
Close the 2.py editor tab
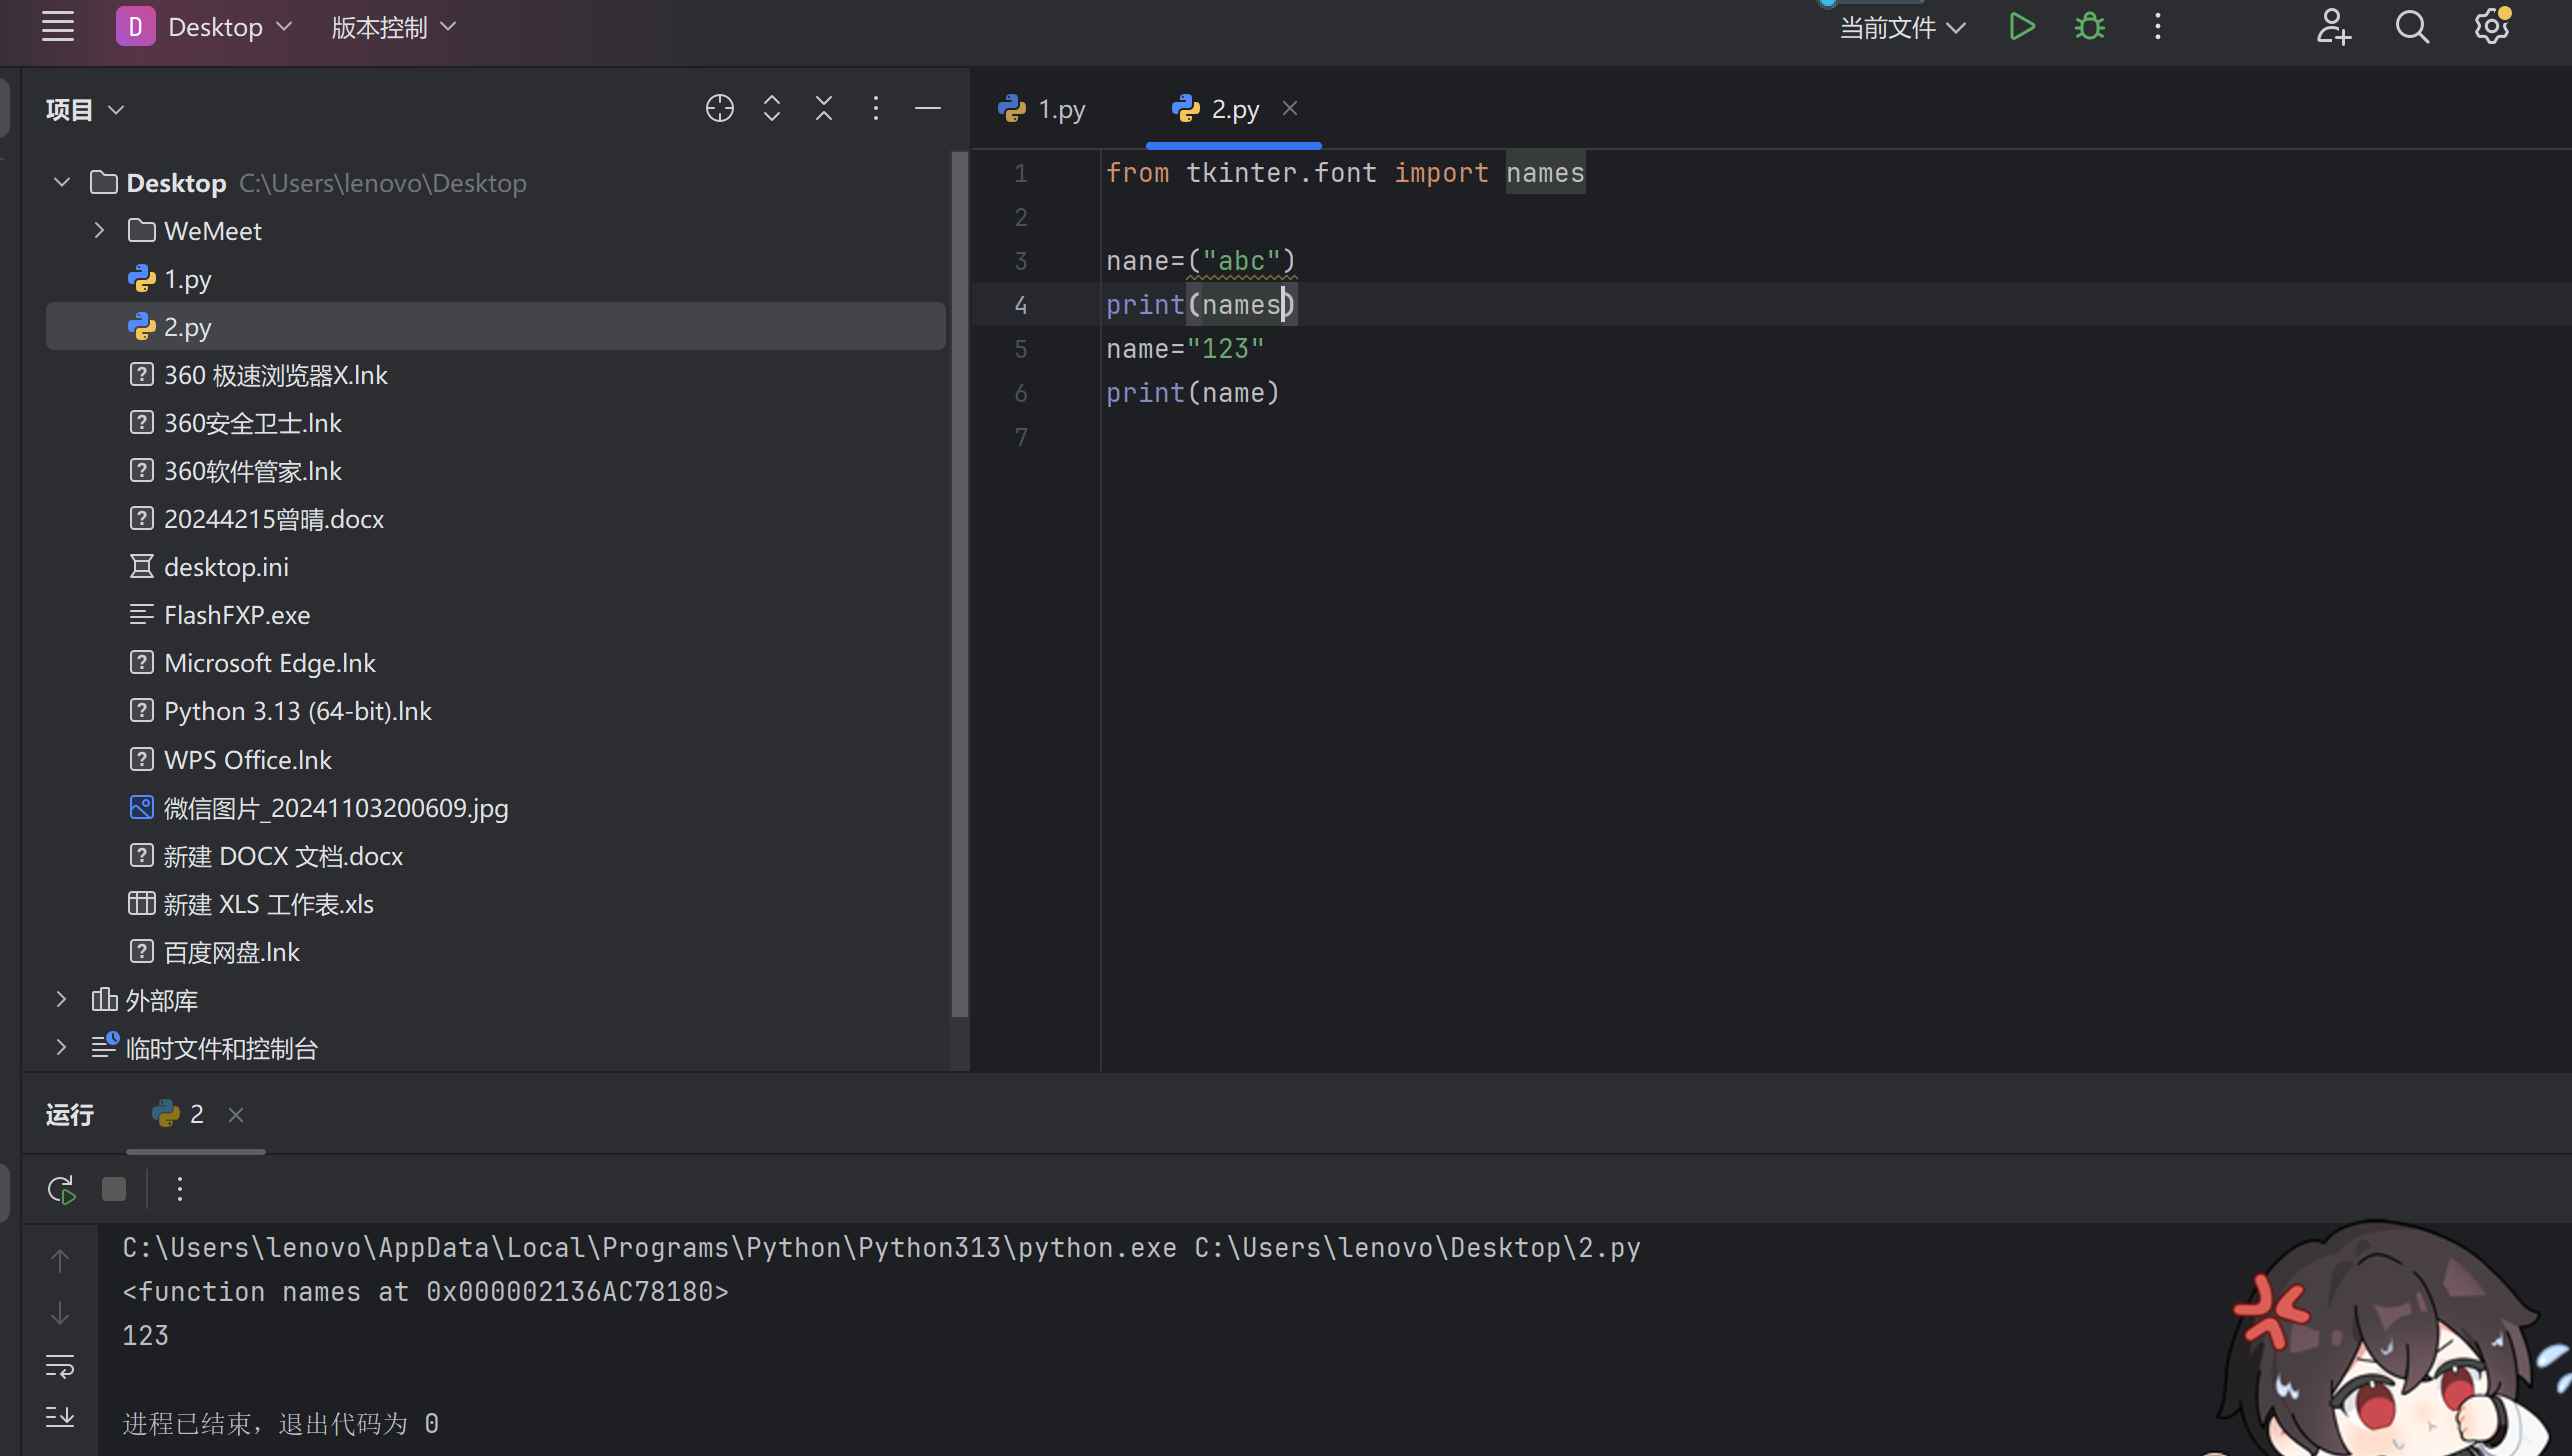1290,108
